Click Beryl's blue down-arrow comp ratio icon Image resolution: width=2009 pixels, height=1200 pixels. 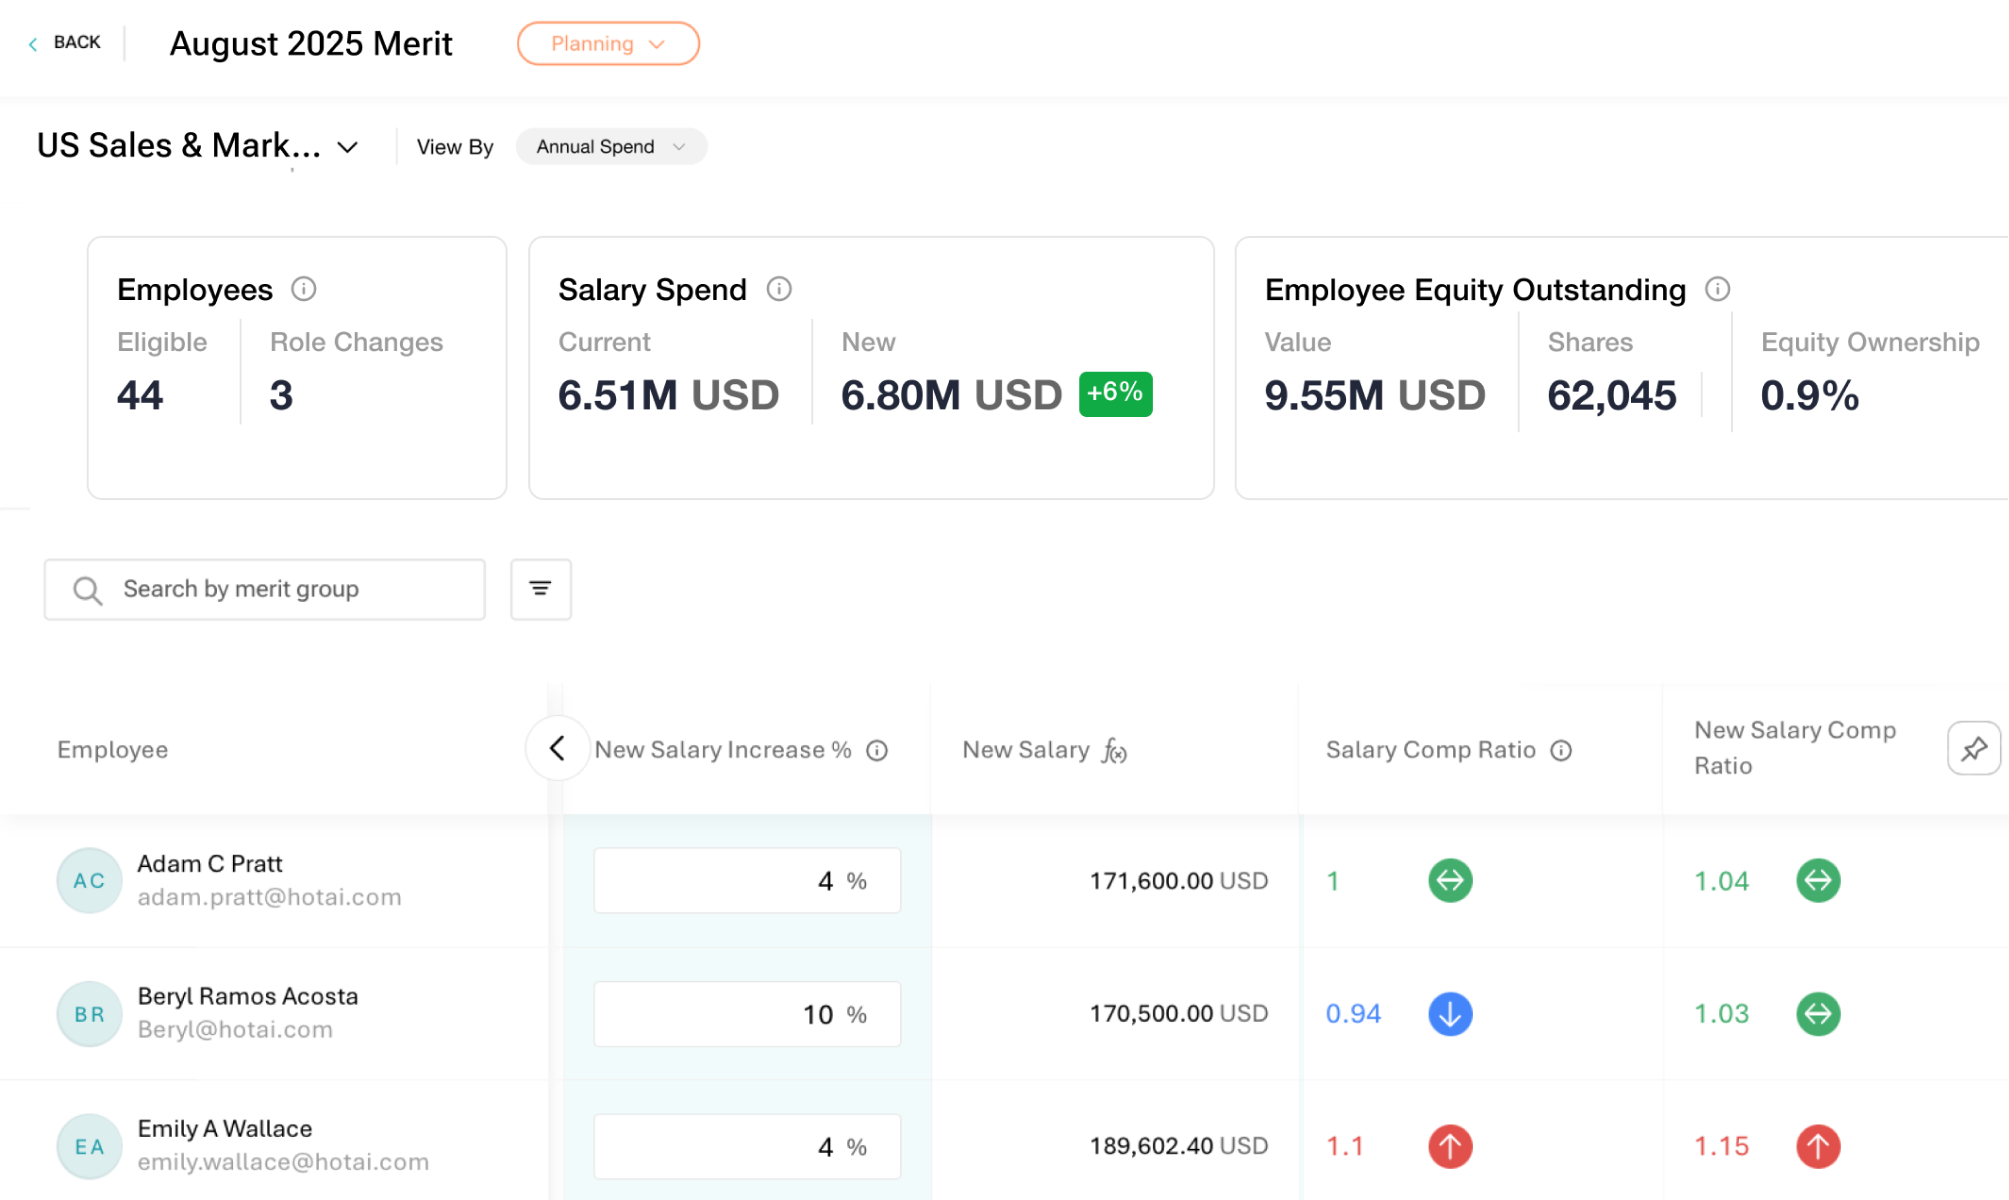(1450, 1014)
